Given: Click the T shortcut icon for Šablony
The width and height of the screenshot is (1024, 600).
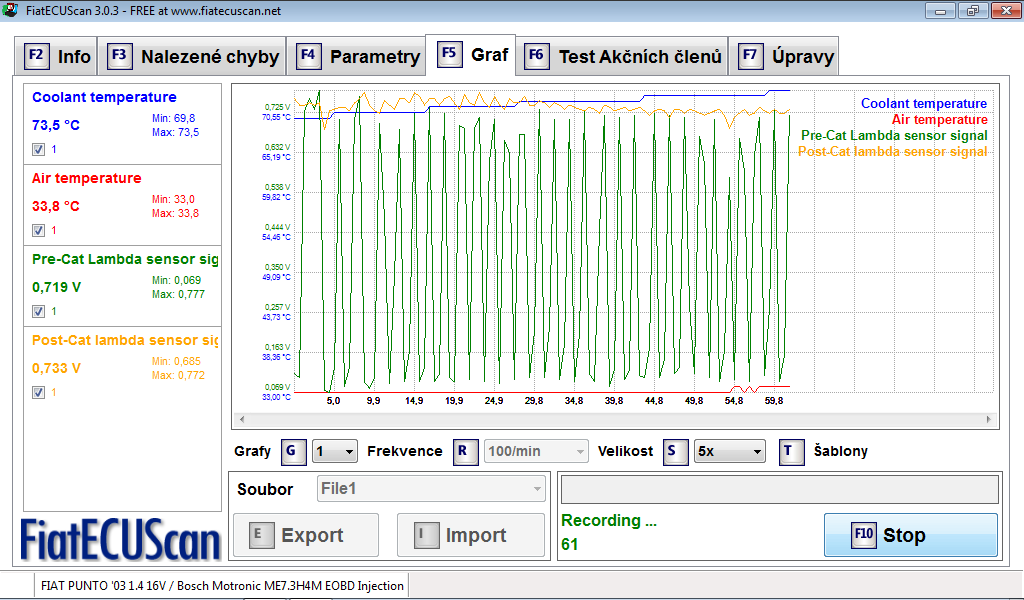Looking at the screenshot, I should click(x=792, y=451).
